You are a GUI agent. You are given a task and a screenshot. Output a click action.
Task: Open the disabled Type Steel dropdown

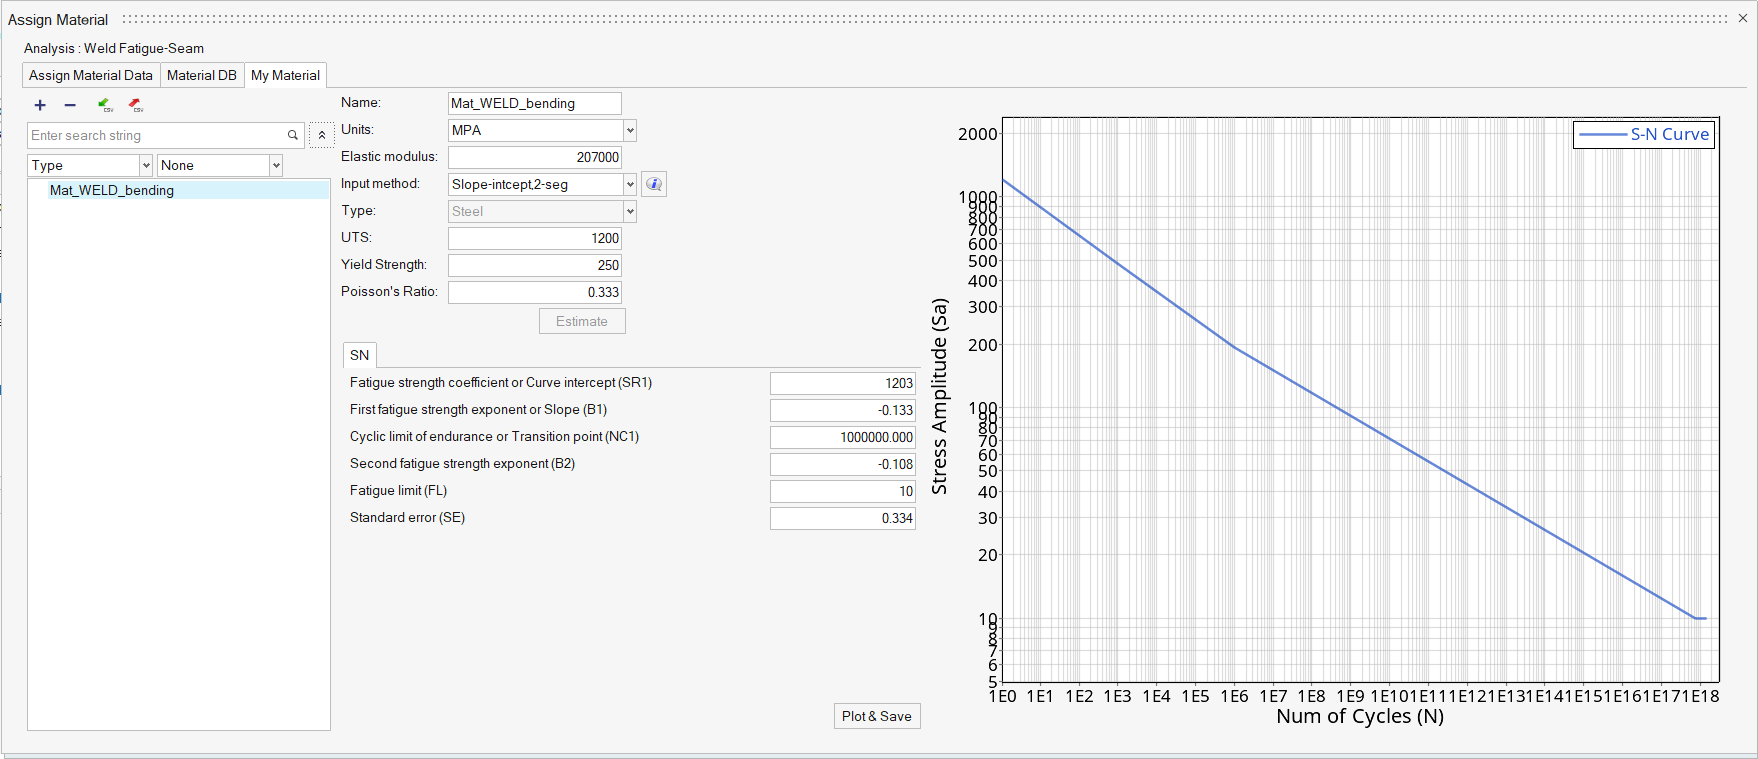click(542, 211)
